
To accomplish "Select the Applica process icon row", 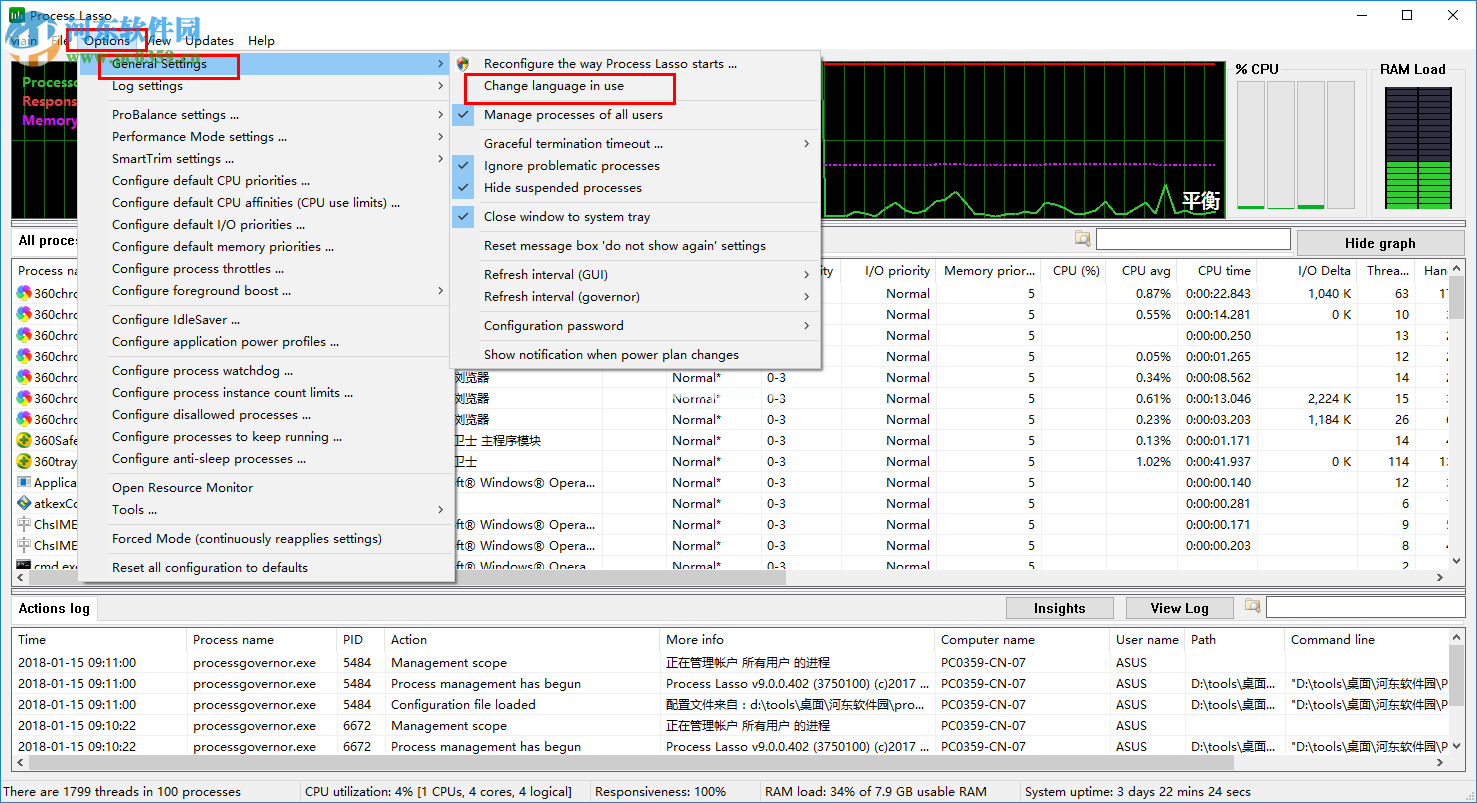I will click(24, 482).
